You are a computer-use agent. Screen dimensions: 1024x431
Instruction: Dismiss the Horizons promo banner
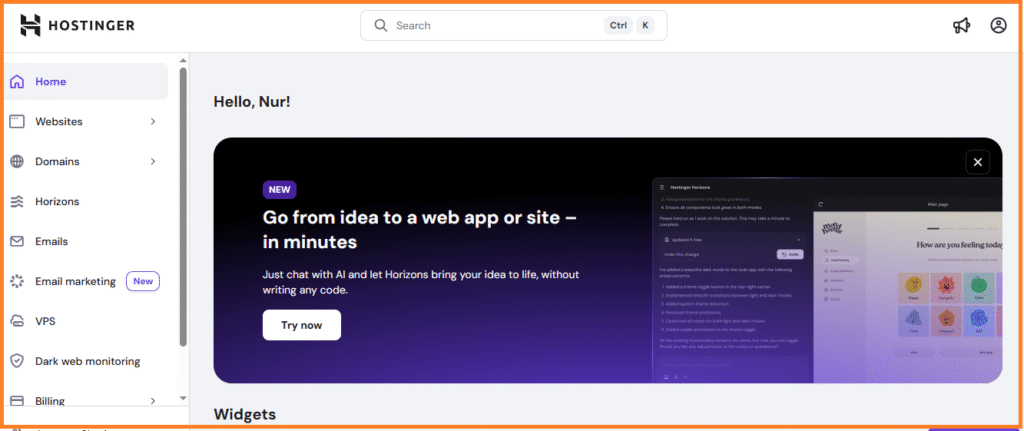pos(978,162)
